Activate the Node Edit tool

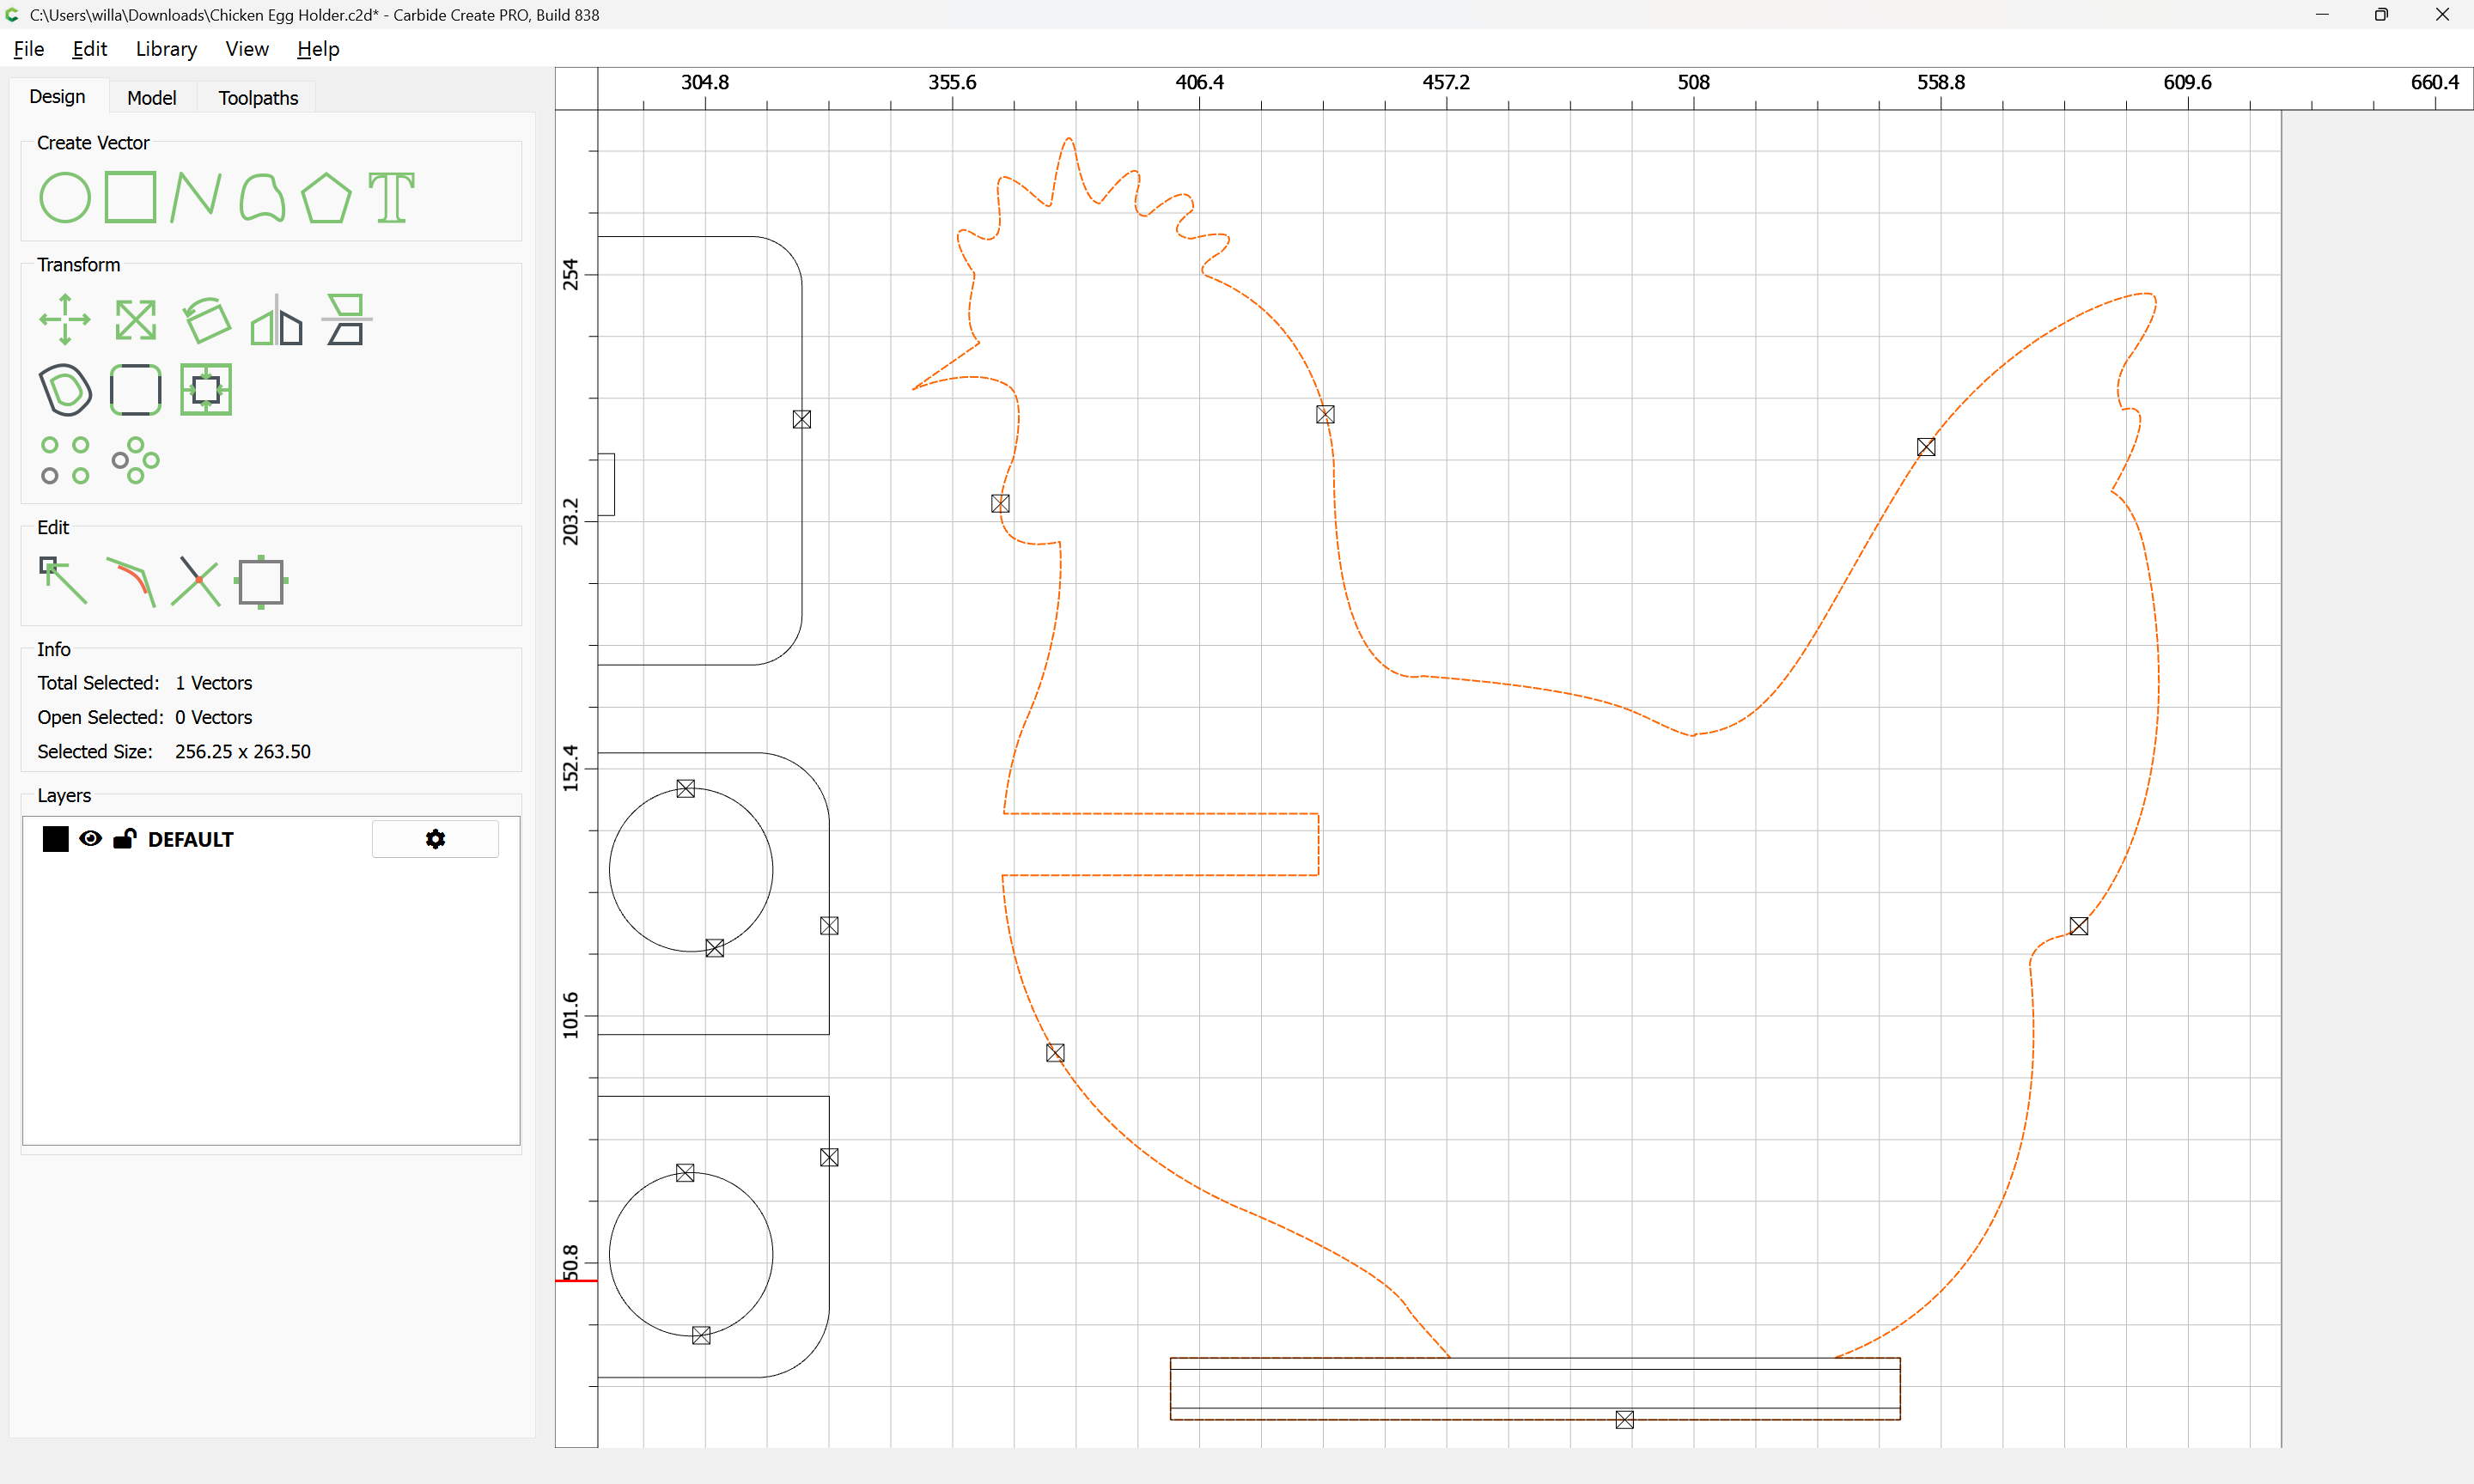pyautogui.click(x=63, y=582)
